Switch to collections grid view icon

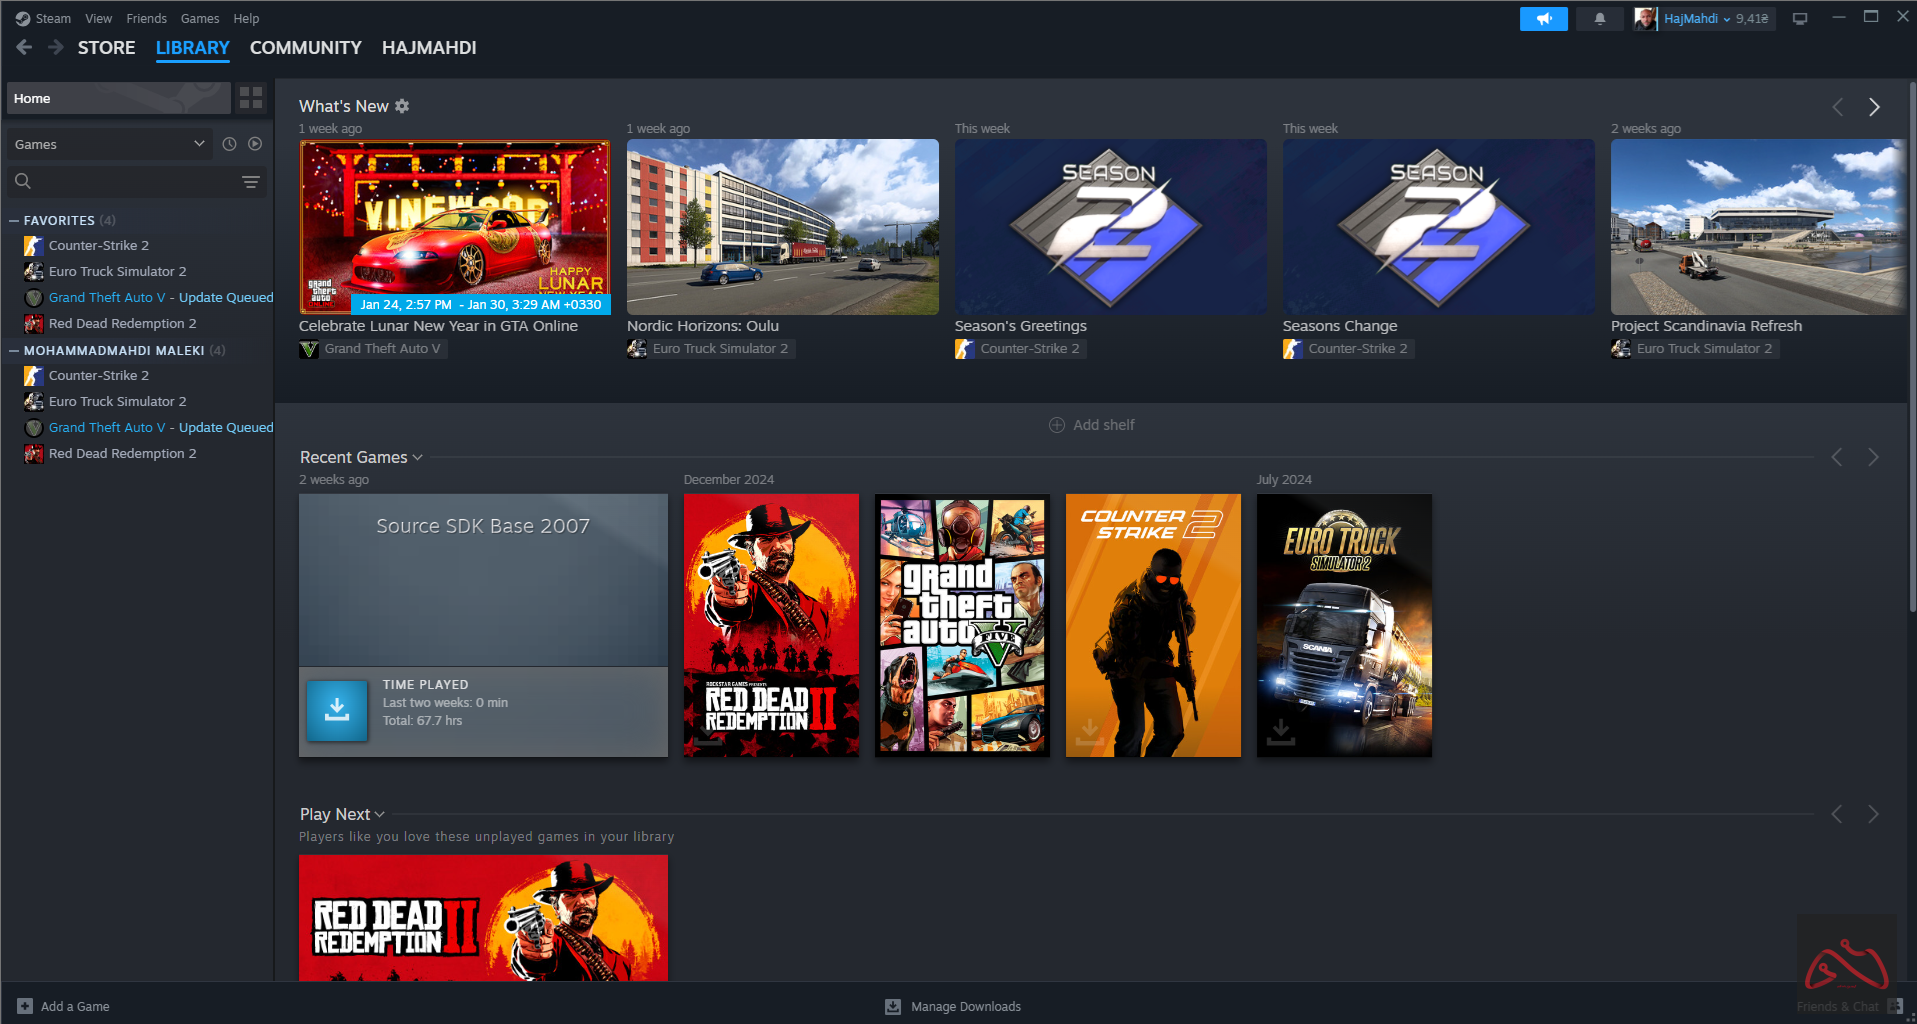251,98
